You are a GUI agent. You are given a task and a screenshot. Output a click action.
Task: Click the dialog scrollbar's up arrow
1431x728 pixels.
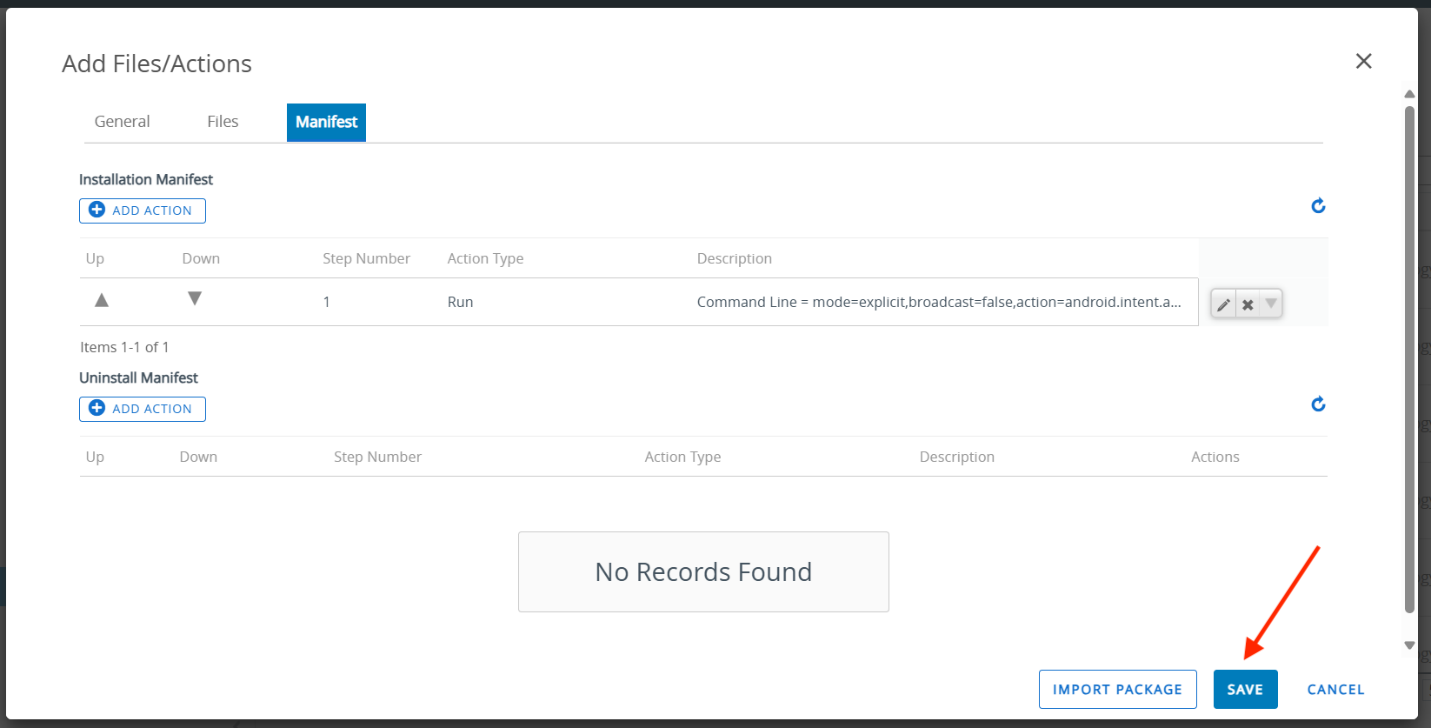pos(1410,94)
